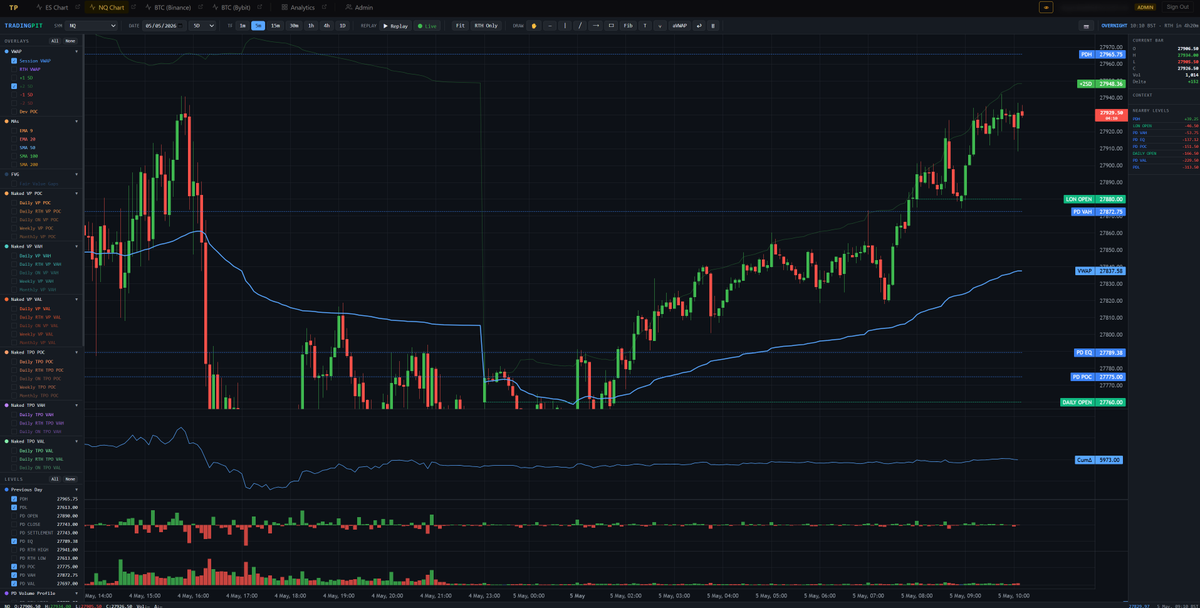Click the VWAP 27837.58 price label
Image resolution: width=1200 pixels, height=608 pixels.
pos(1100,271)
